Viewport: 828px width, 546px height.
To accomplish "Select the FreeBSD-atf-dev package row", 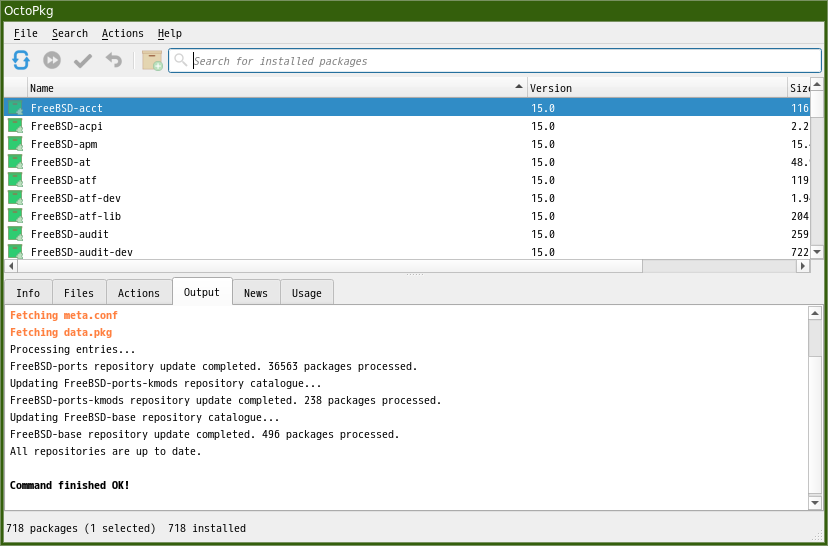I will 407,197.
